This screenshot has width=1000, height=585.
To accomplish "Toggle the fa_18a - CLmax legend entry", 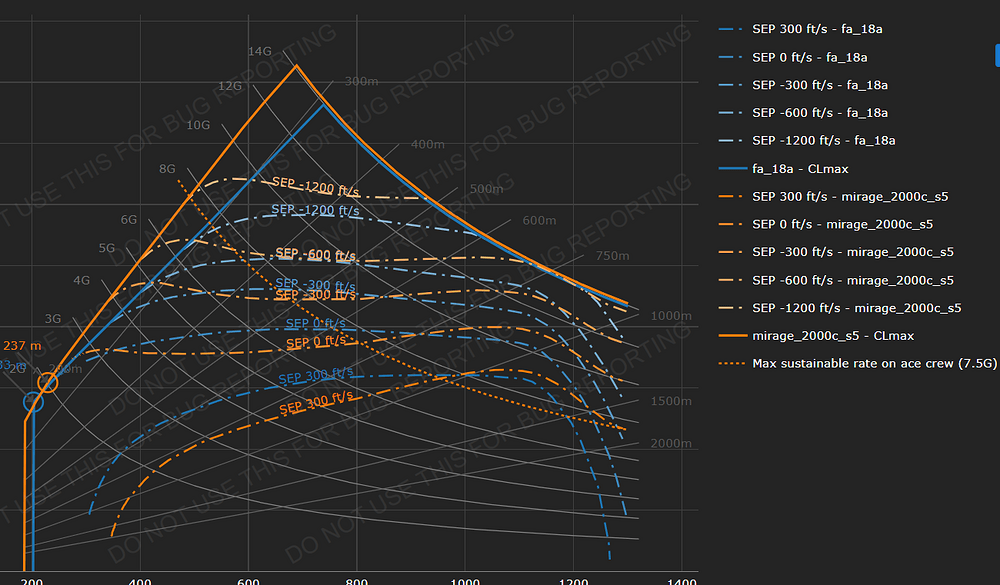I will (x=783, y=168).
